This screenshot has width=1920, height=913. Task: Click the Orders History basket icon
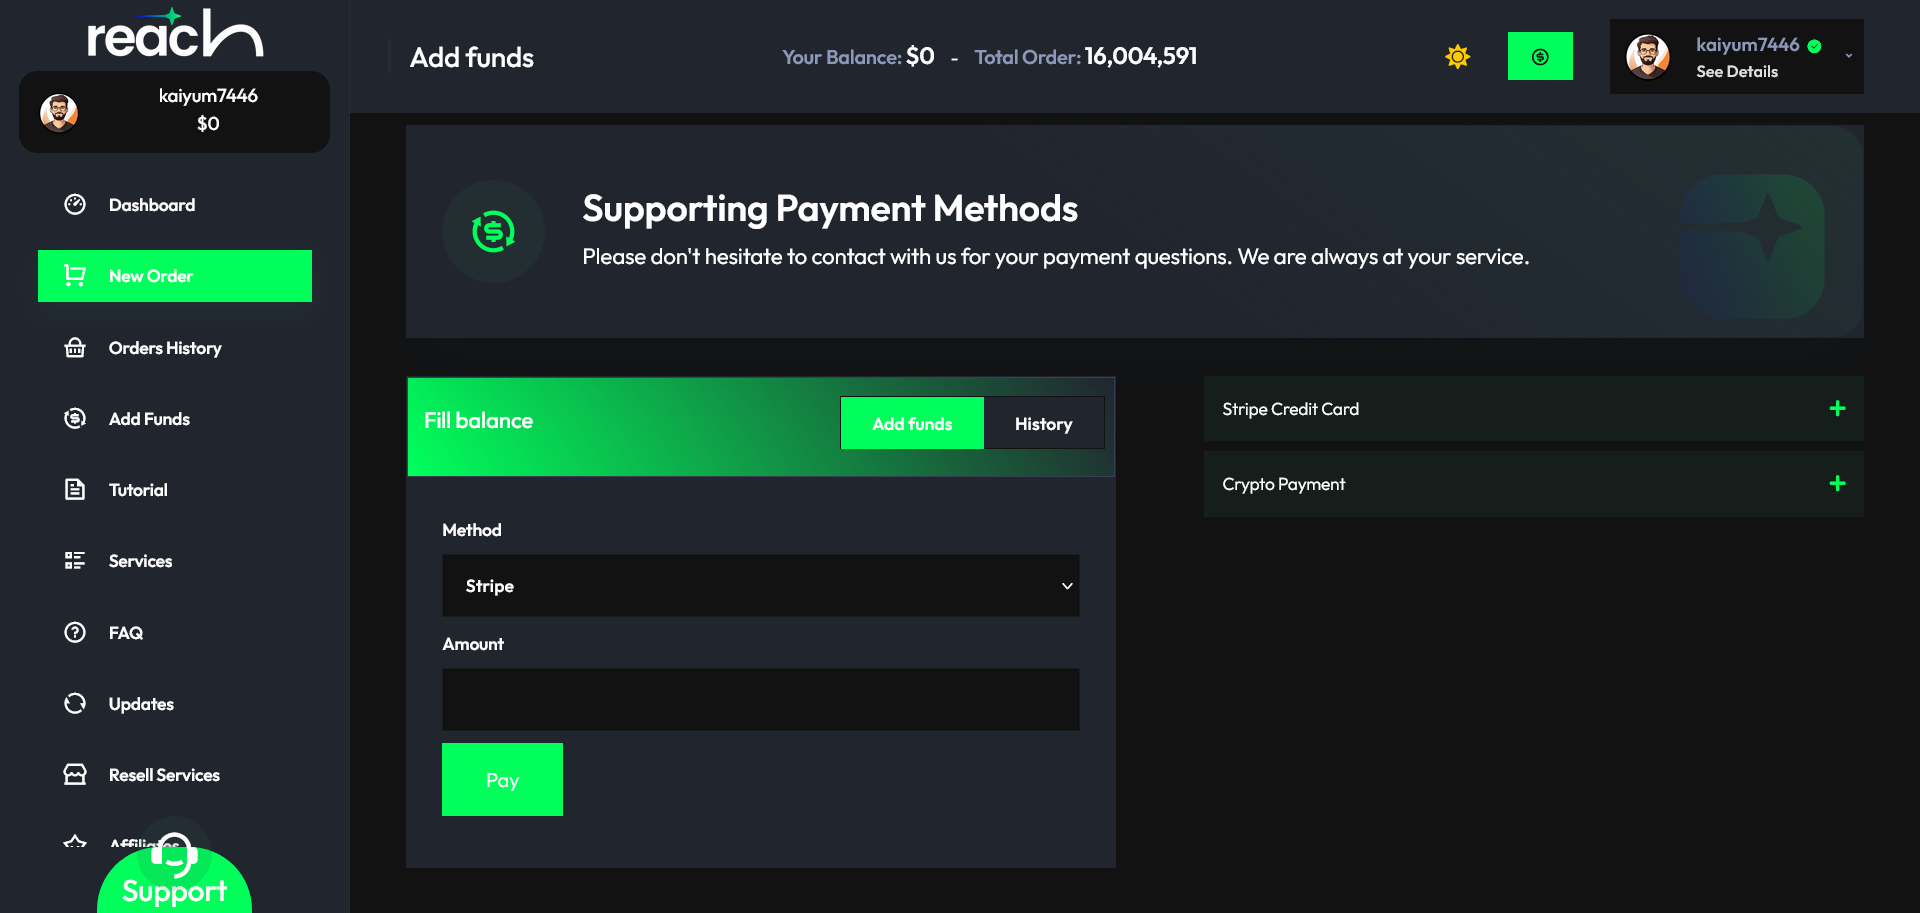pyautogui.click(x=75, y=348)
